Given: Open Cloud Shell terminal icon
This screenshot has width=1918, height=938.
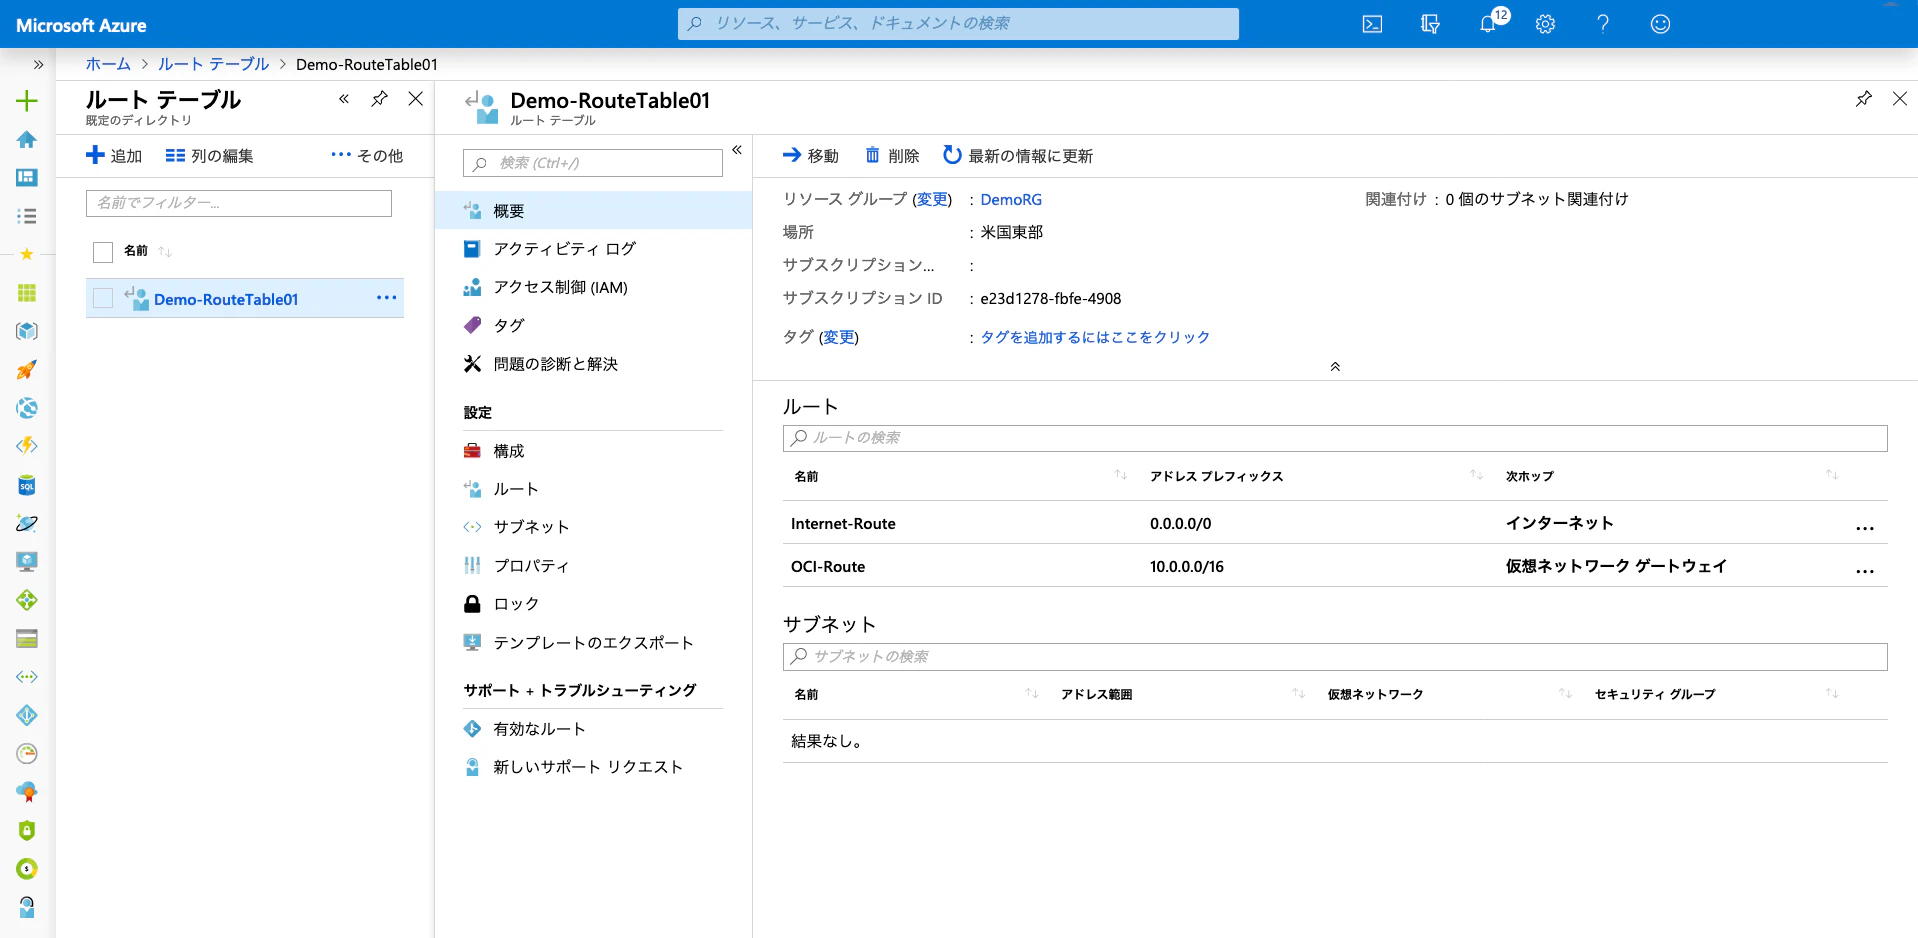Looking at the screenshot, I should (x=1372, y=24).
